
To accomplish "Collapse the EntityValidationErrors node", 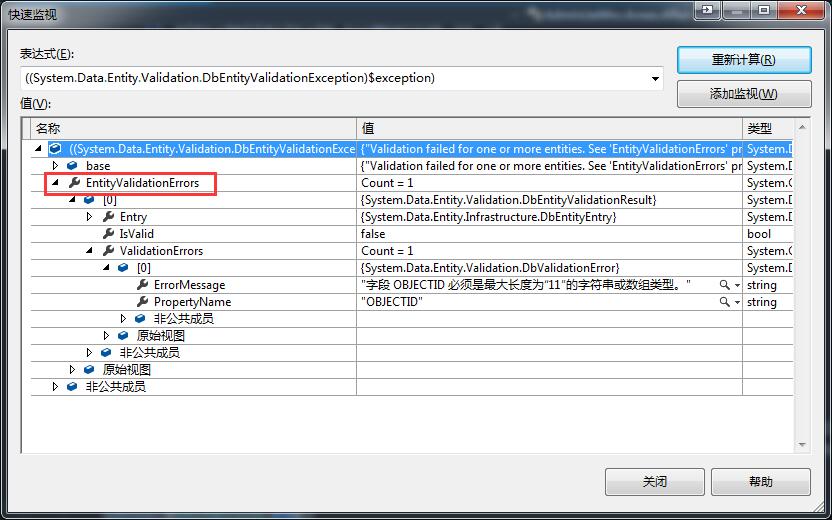I will (55, 183).
